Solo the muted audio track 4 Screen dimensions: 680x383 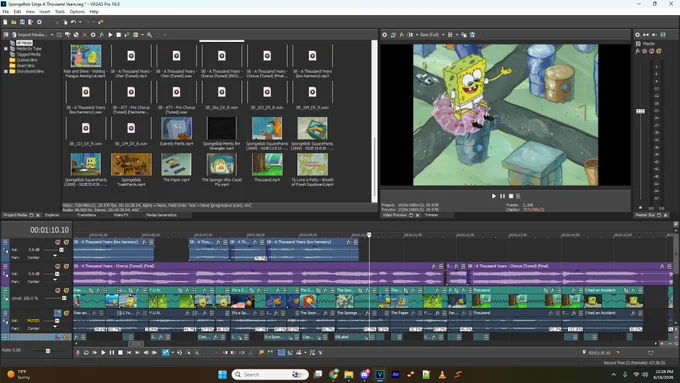click(x=66, y=313)
